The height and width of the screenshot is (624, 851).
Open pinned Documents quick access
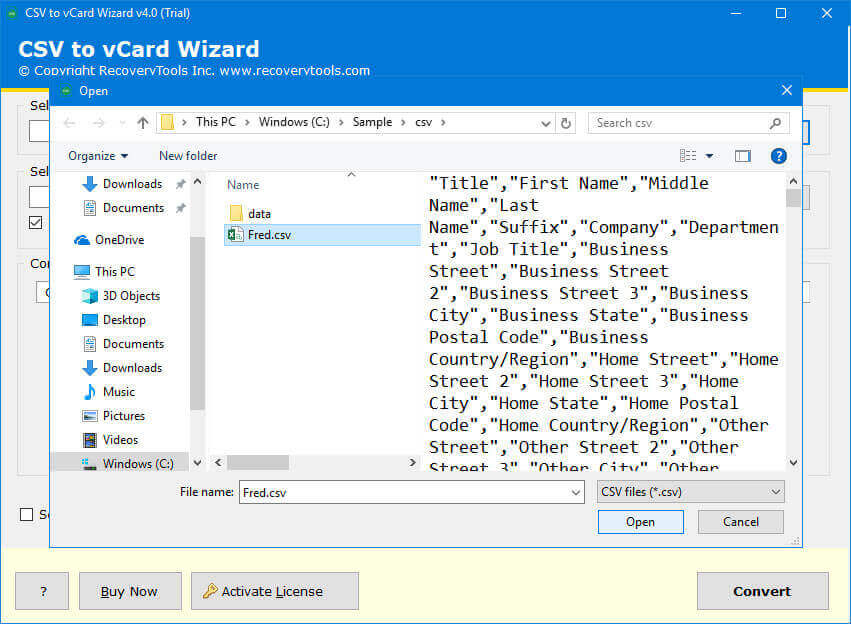click(x=132, y=208)
